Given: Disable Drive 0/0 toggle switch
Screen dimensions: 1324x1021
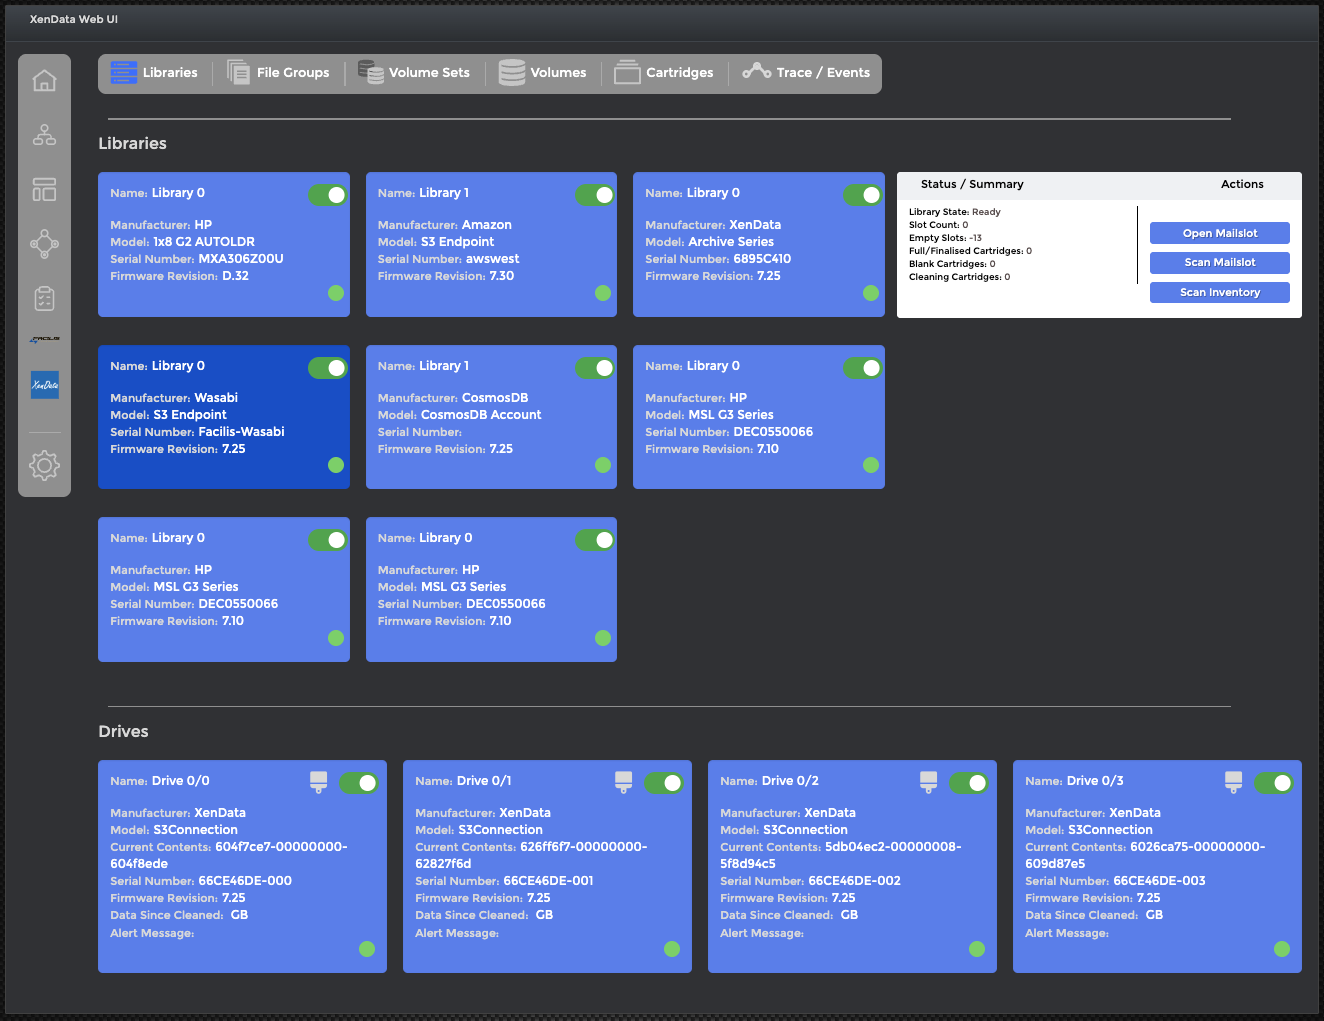Looking at the screenshot, I should tap(359, 783).
